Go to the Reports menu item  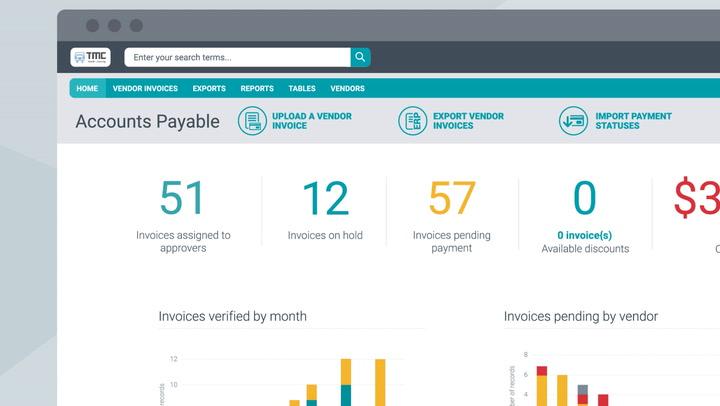coord(257,88)
